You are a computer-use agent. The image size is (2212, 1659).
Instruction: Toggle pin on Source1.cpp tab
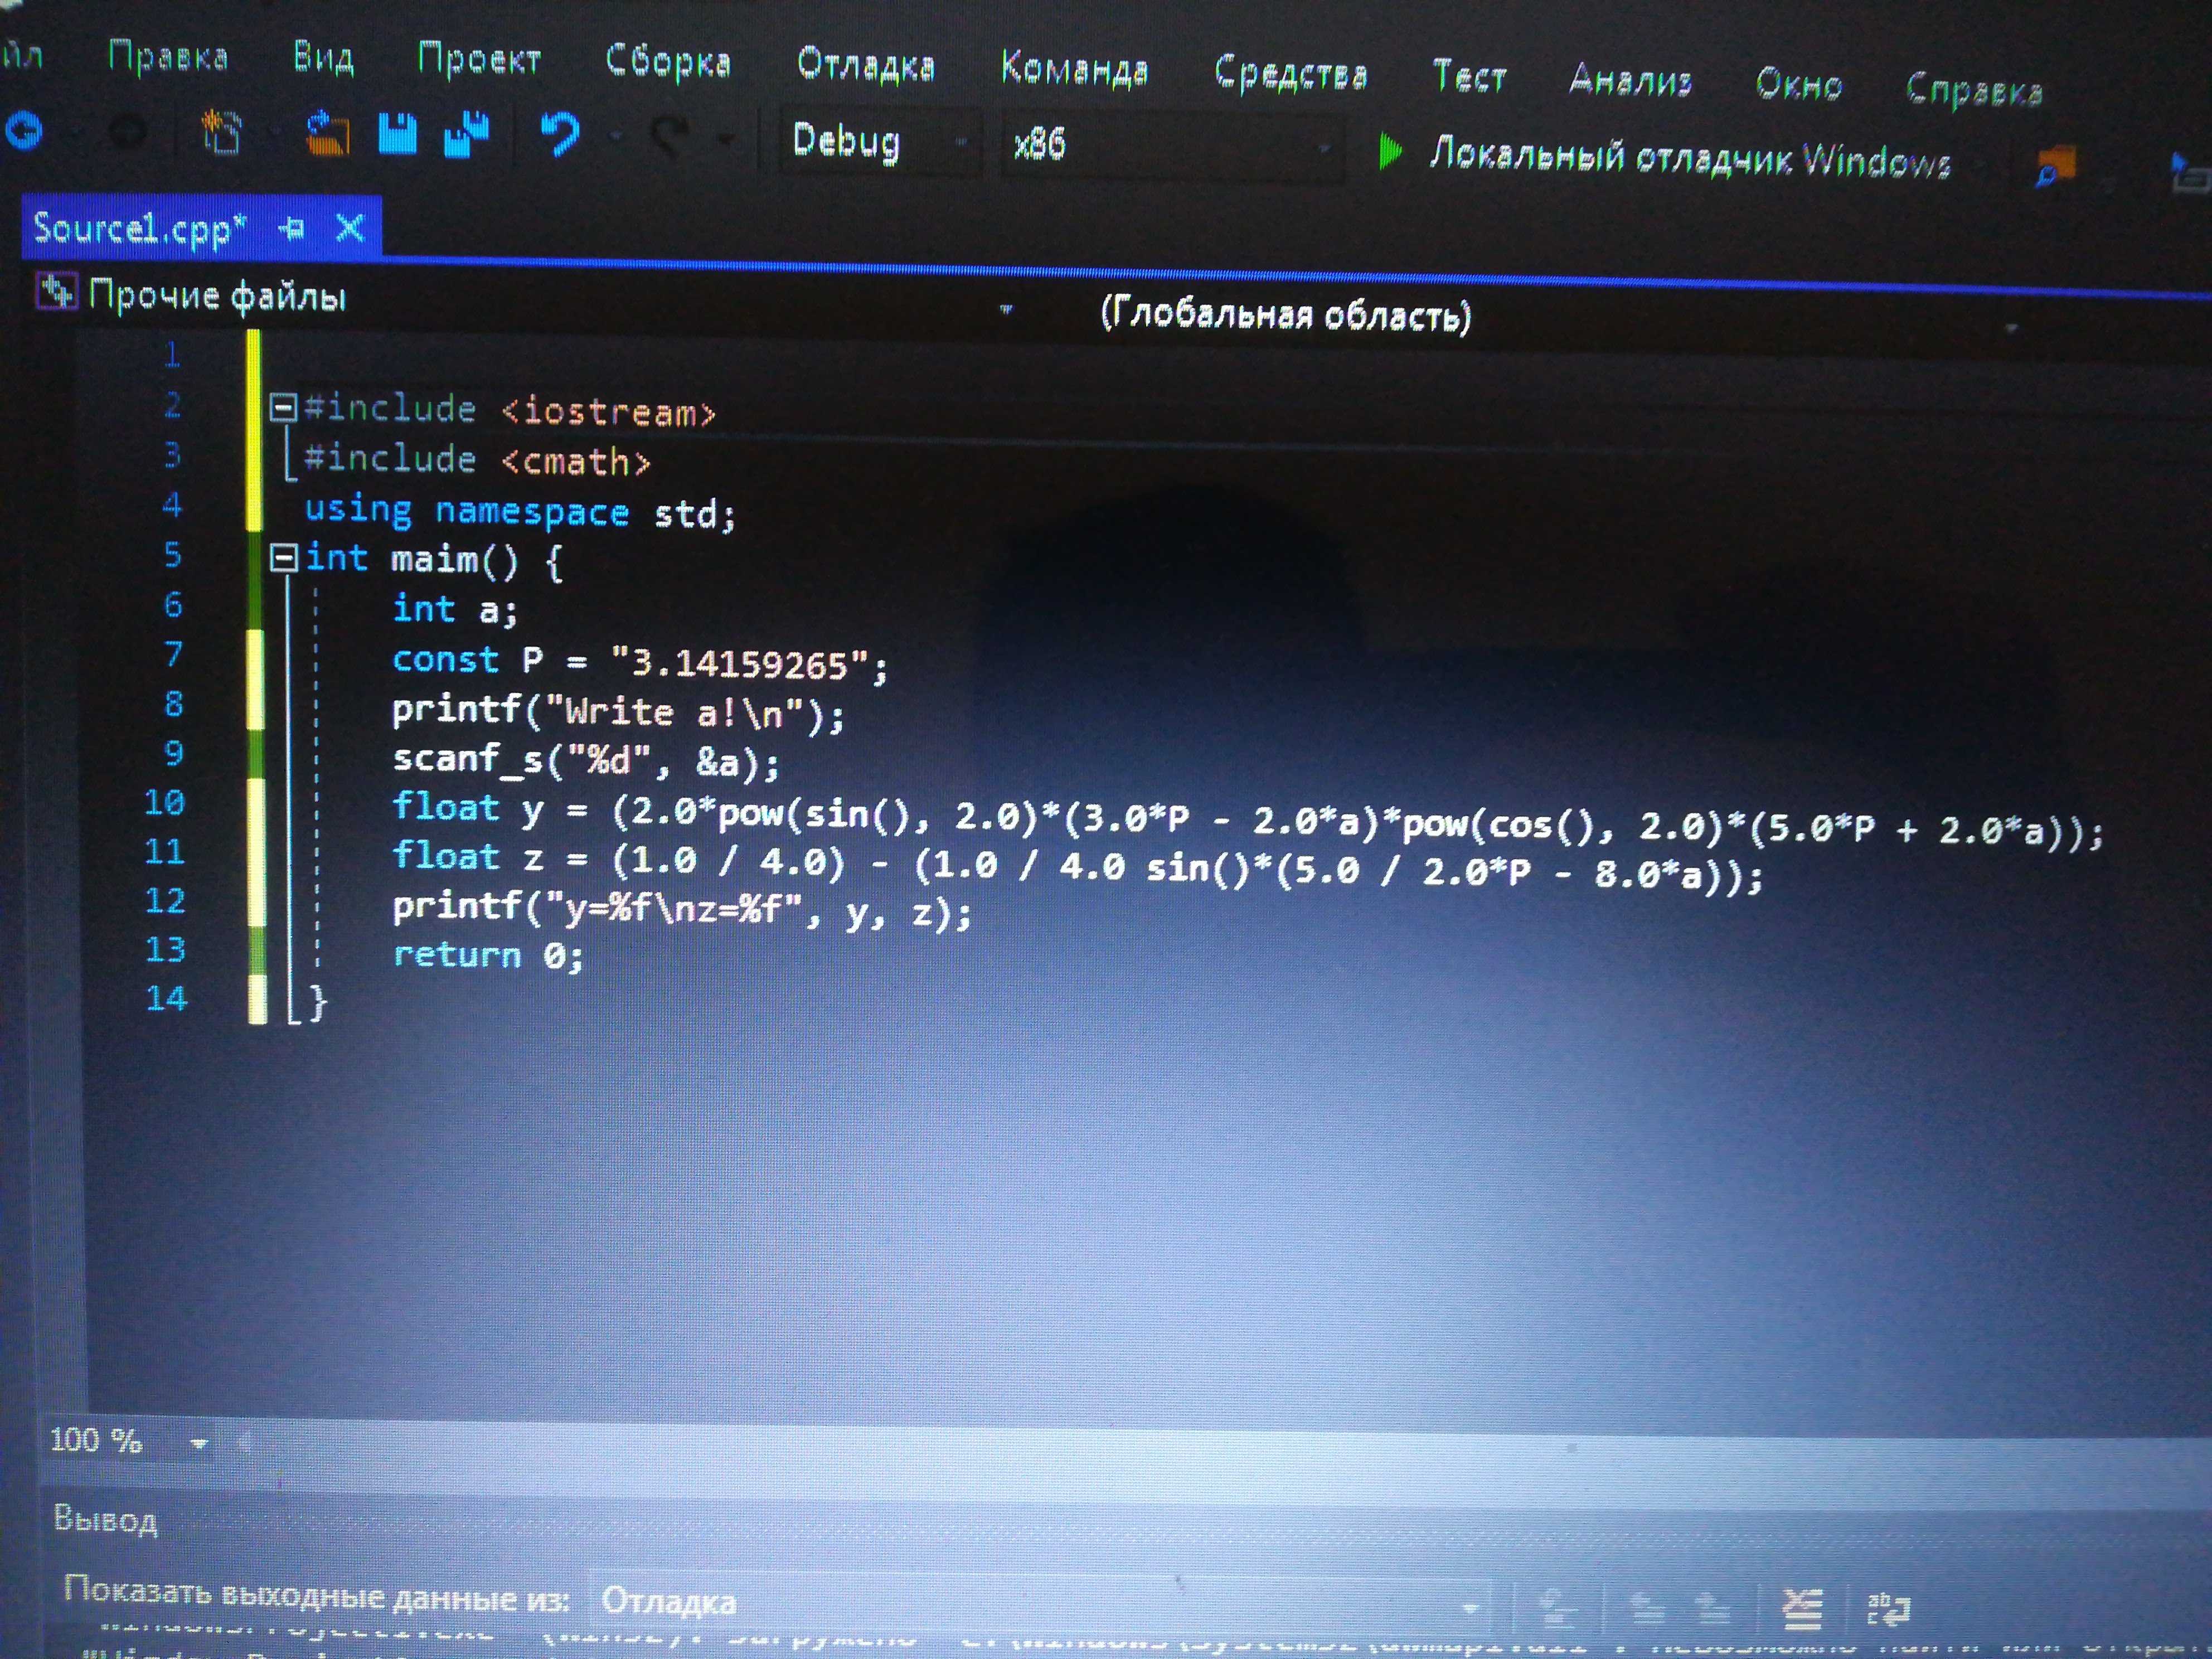pos(291,229)
